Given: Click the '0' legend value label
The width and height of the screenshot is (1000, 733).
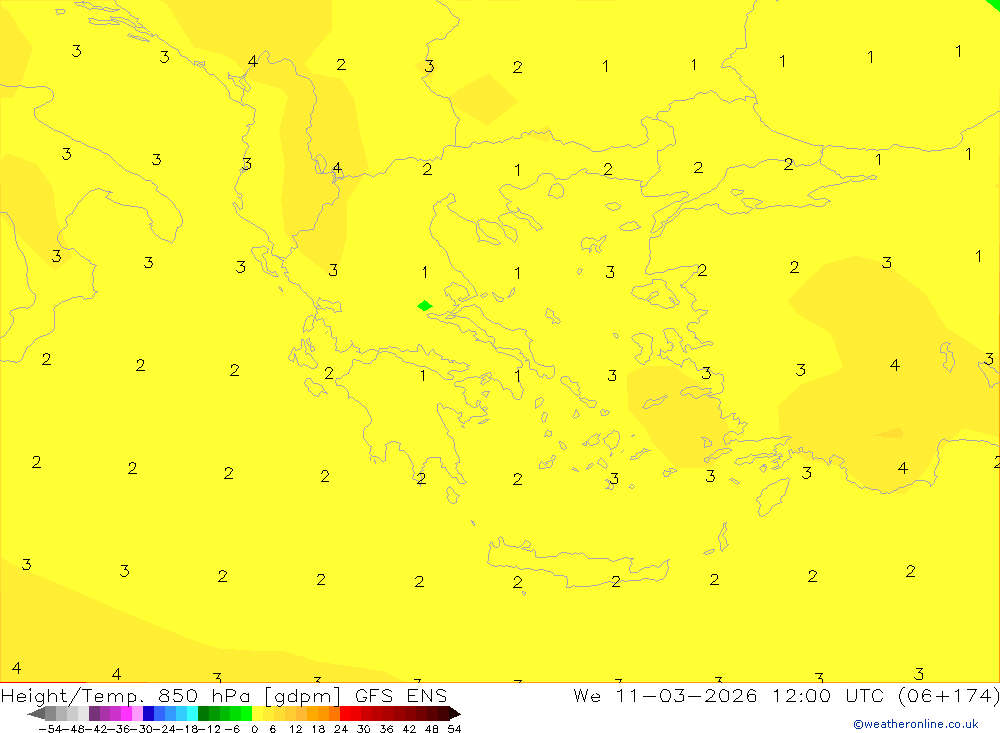Looking at the screenshot, I should (254, 729).
